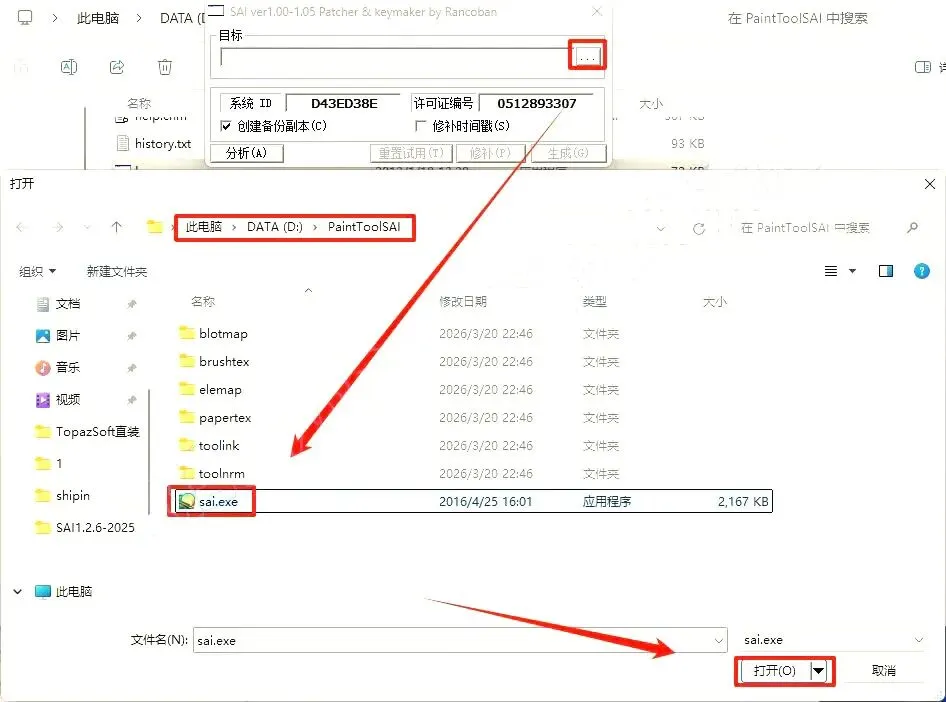Click the magnifier search icon in dialog

912,227
